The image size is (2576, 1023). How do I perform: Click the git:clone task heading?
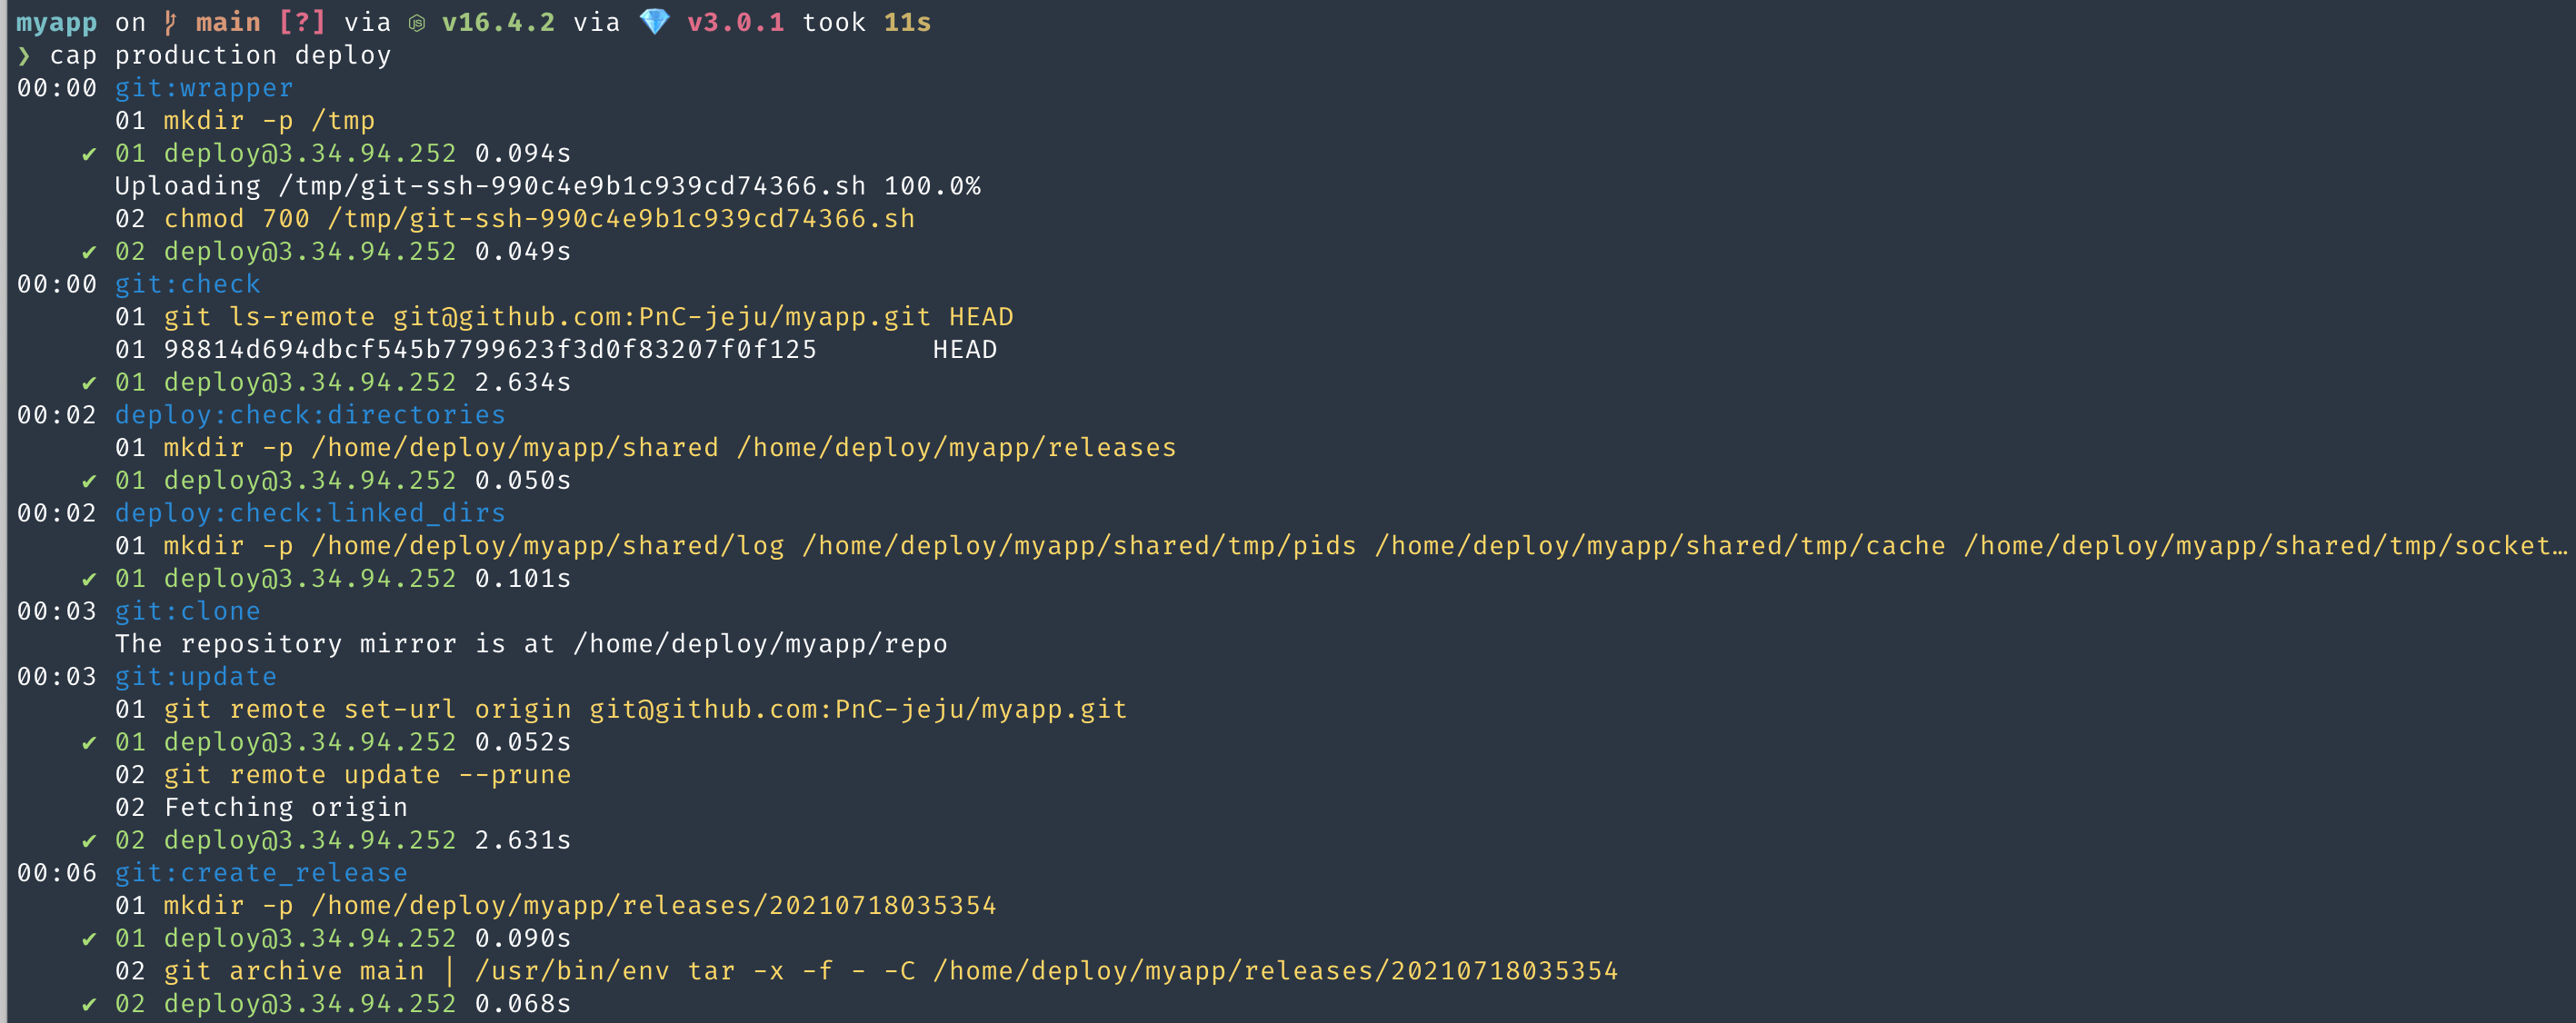[x=187, y=611]
